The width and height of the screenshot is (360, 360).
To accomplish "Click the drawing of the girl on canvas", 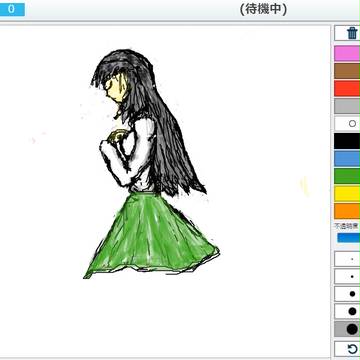I will tap(150, 164).
